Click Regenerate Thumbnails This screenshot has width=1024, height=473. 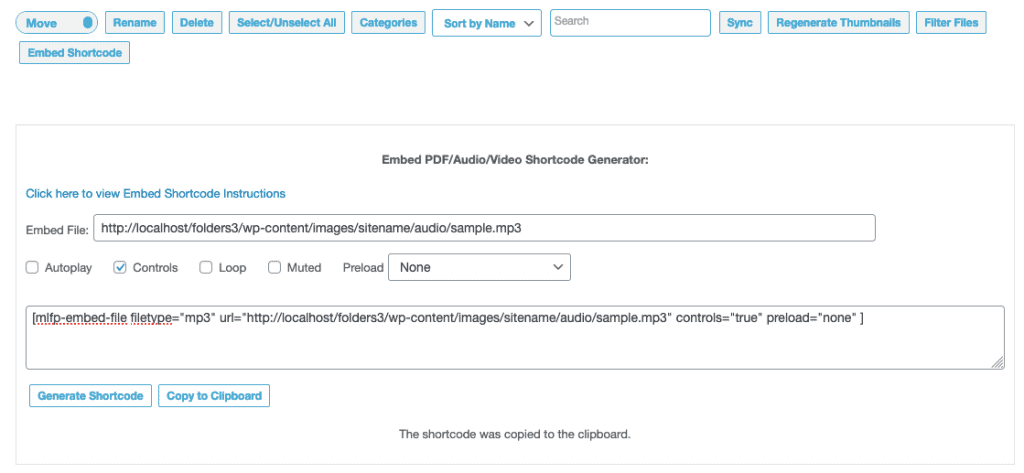pos(839,23)
